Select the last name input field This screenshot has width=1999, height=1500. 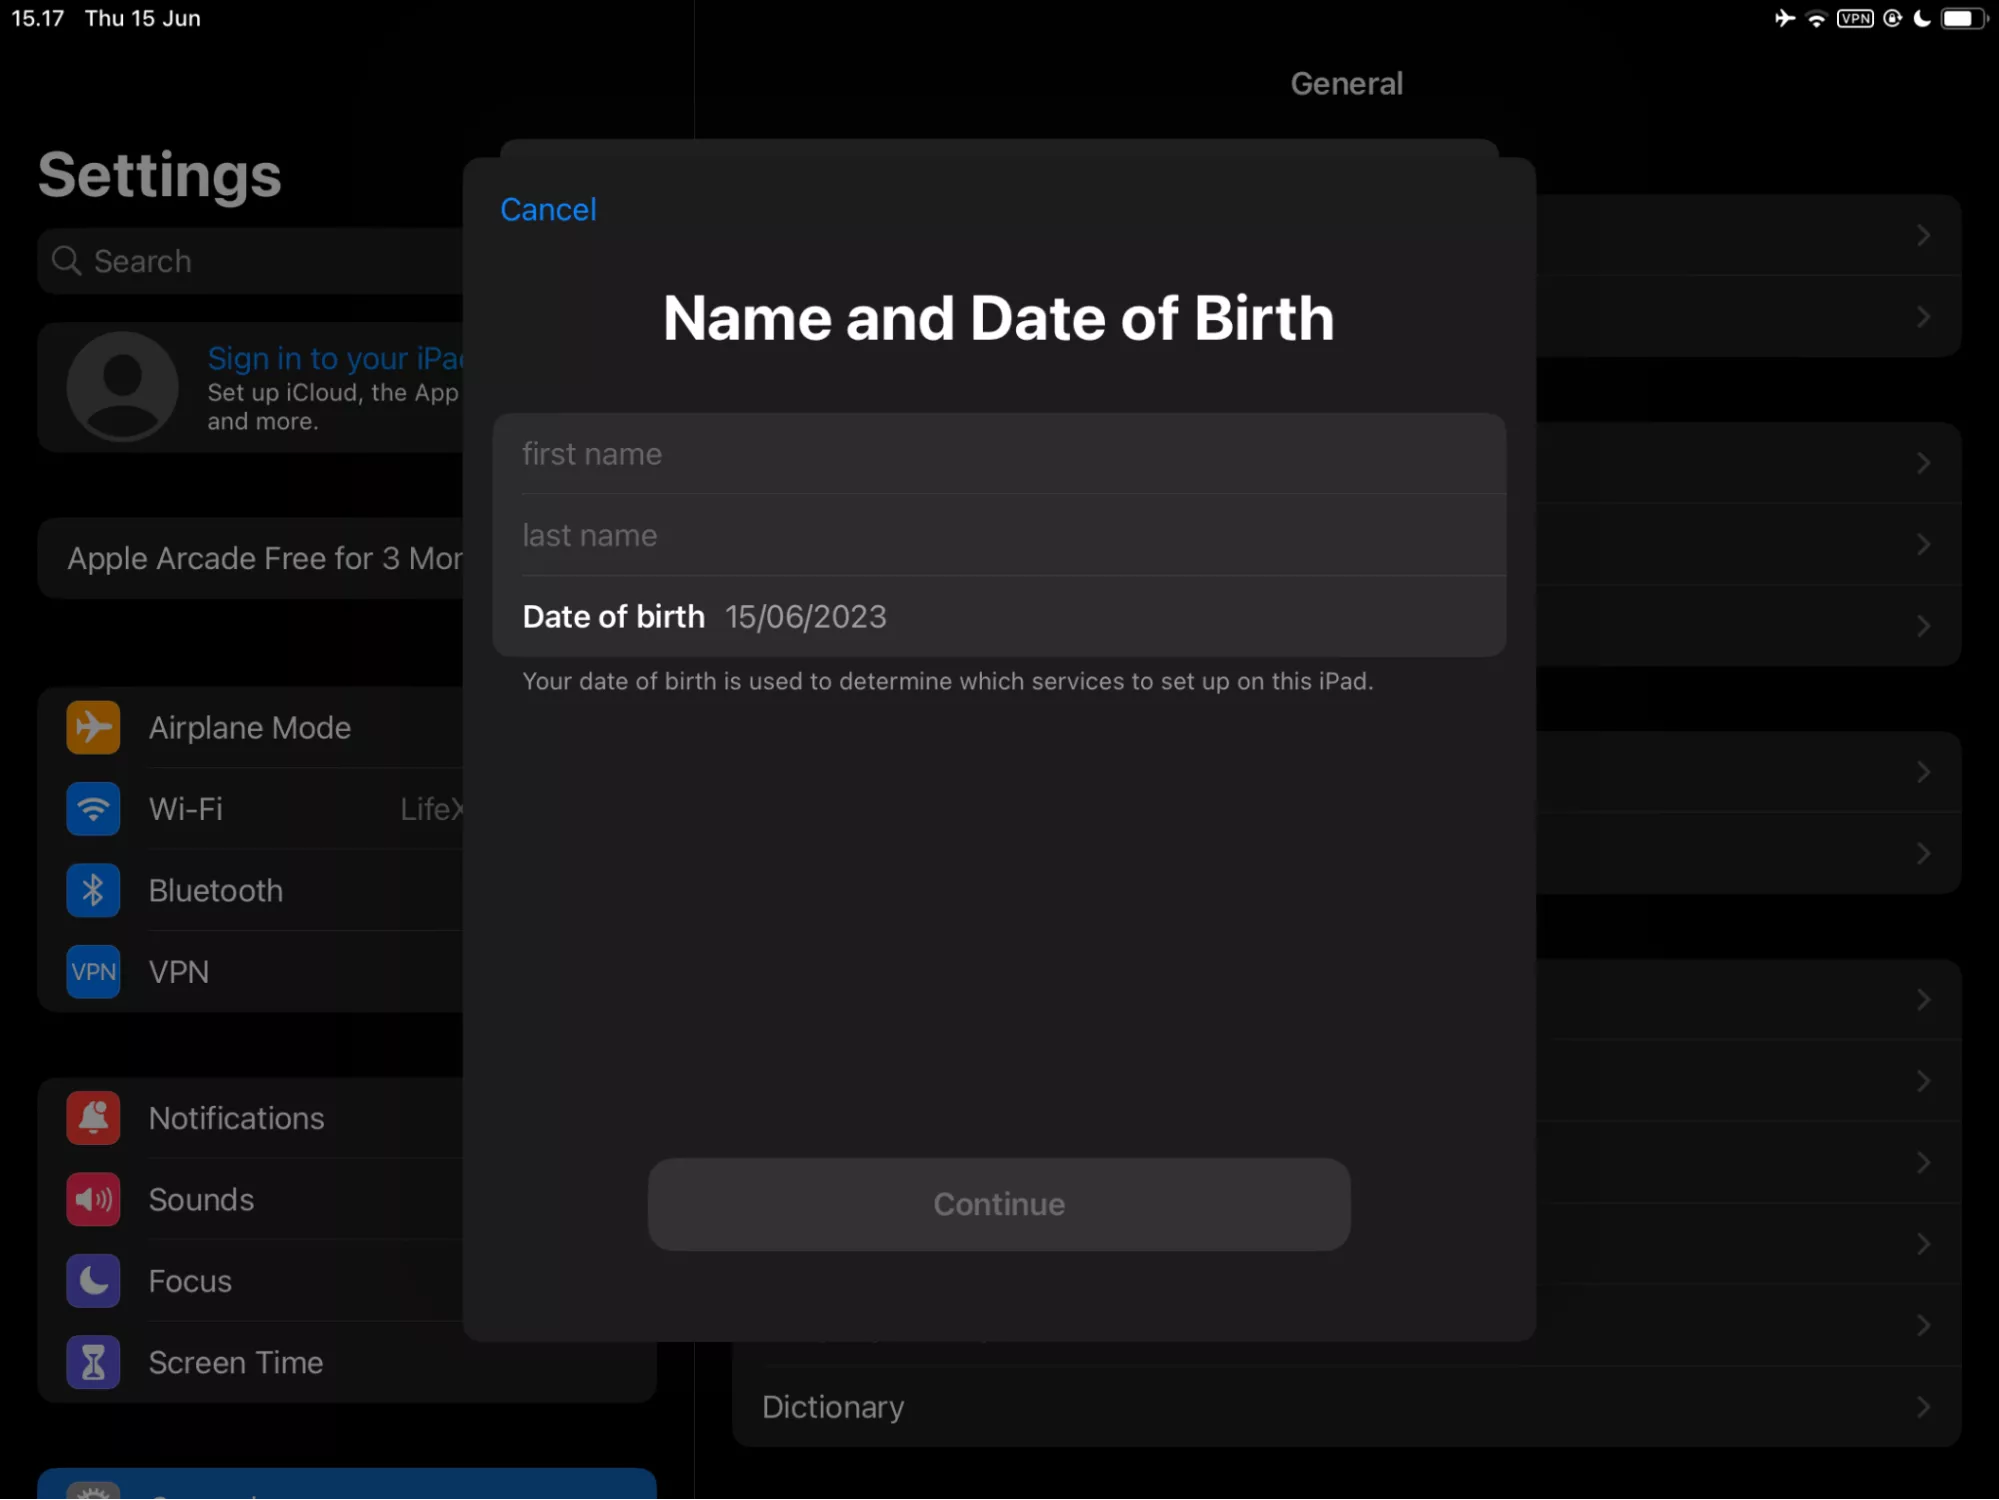coord(999,534)
